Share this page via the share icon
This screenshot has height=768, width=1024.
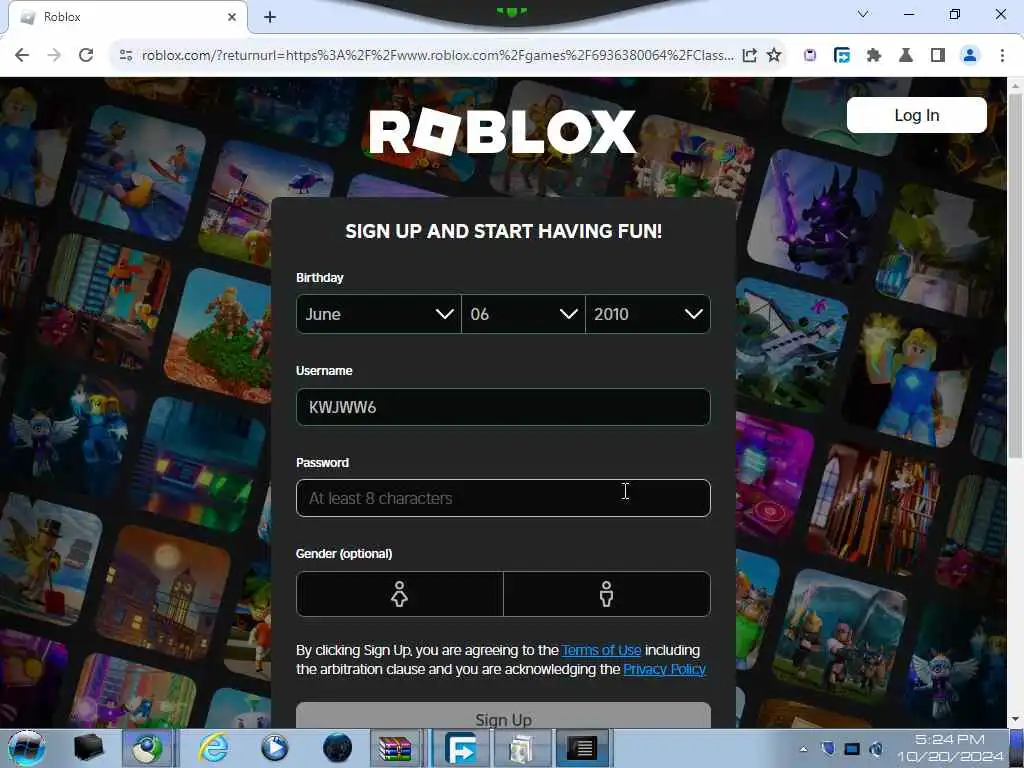[x=750, y=56]
